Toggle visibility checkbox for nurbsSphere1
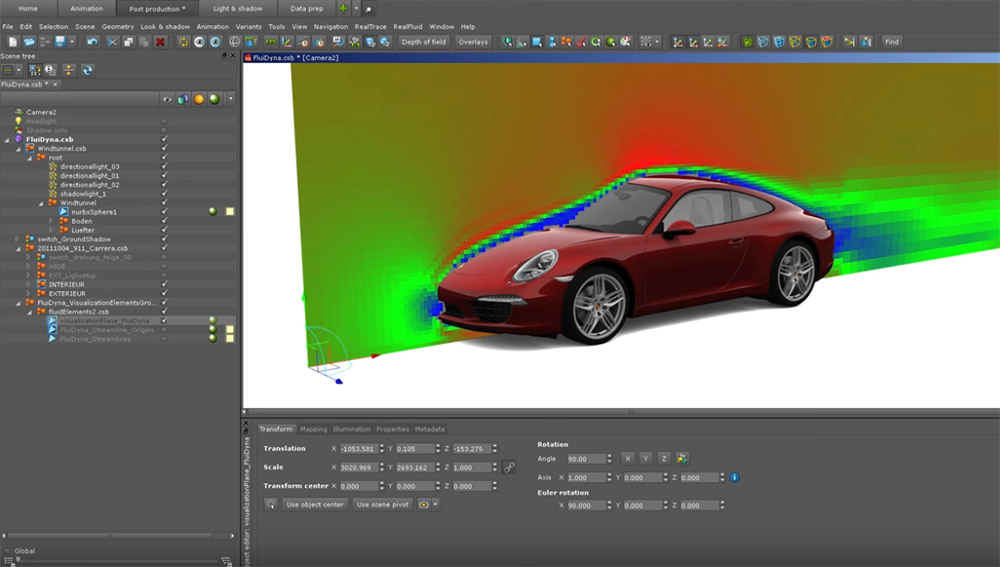This screenshot has width=1000, height=567. (x=165, y=212)
